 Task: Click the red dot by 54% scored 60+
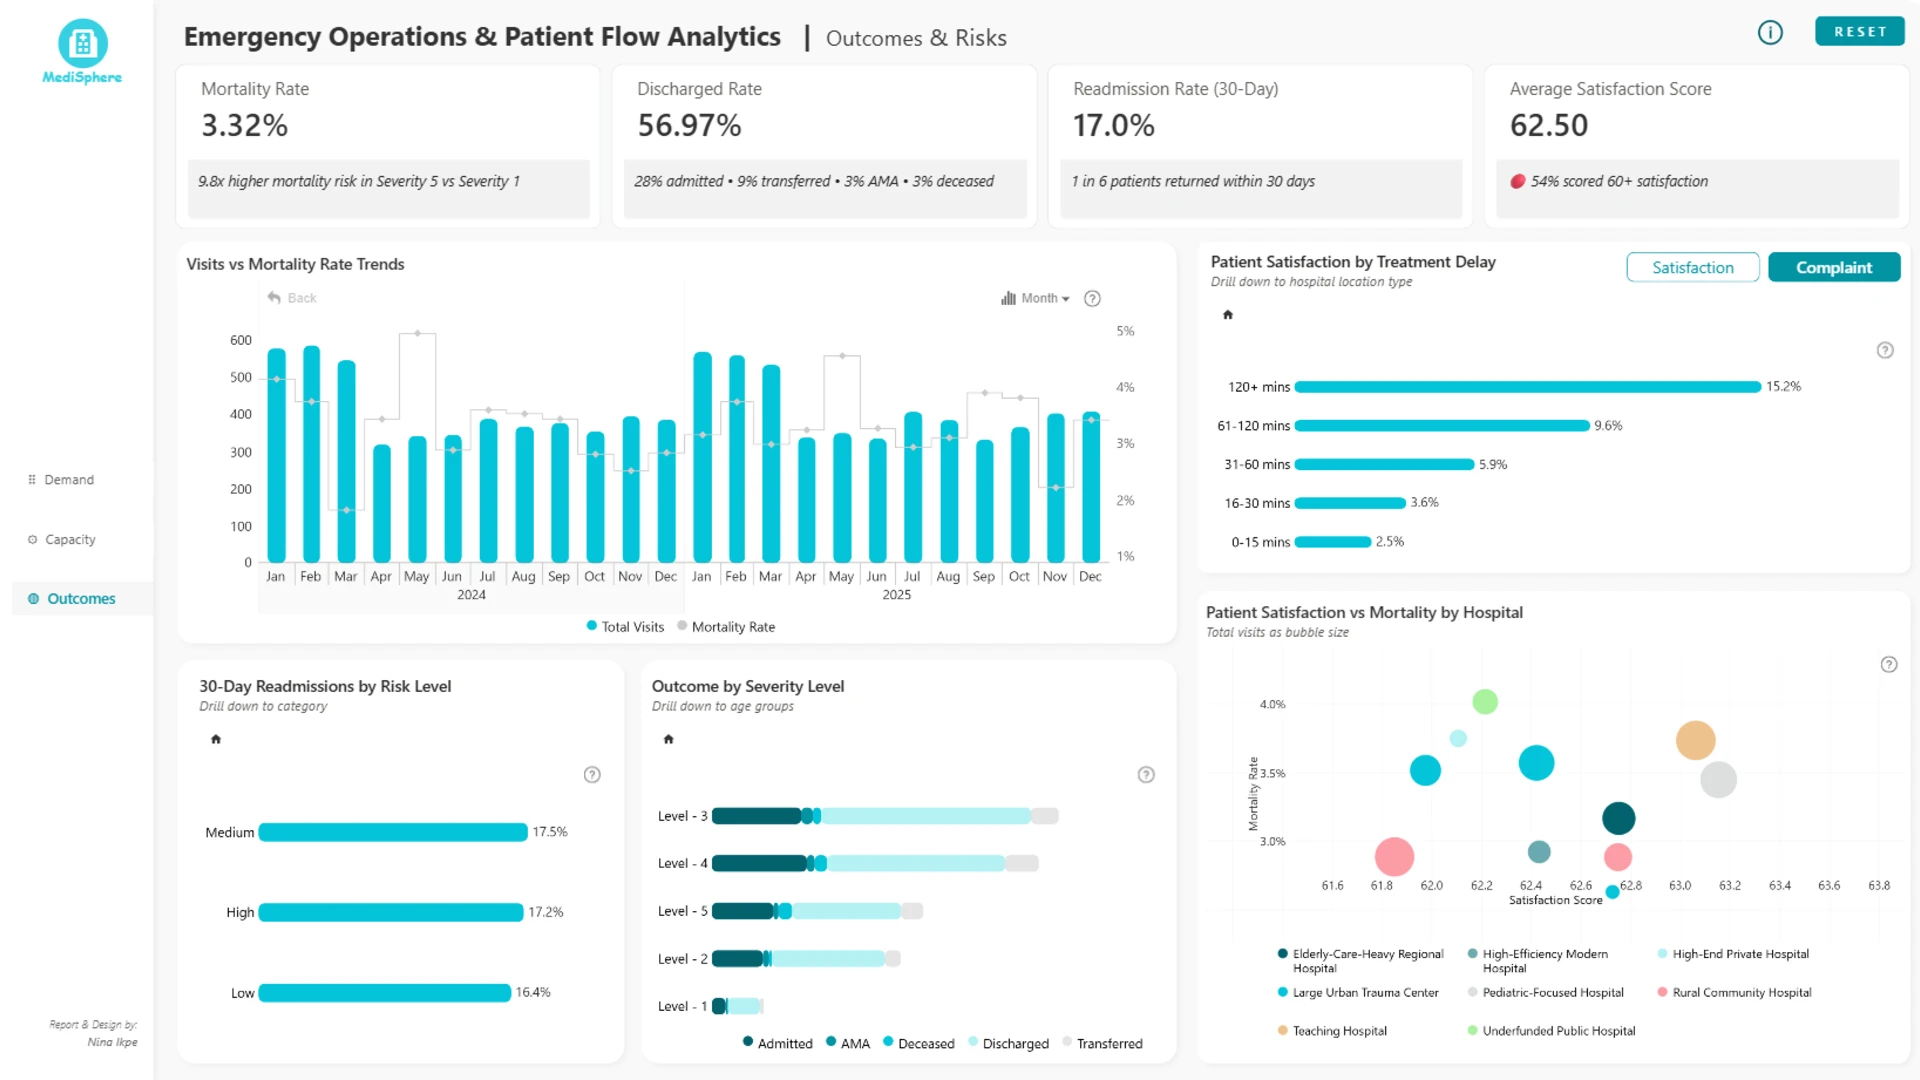(1518, 181)
